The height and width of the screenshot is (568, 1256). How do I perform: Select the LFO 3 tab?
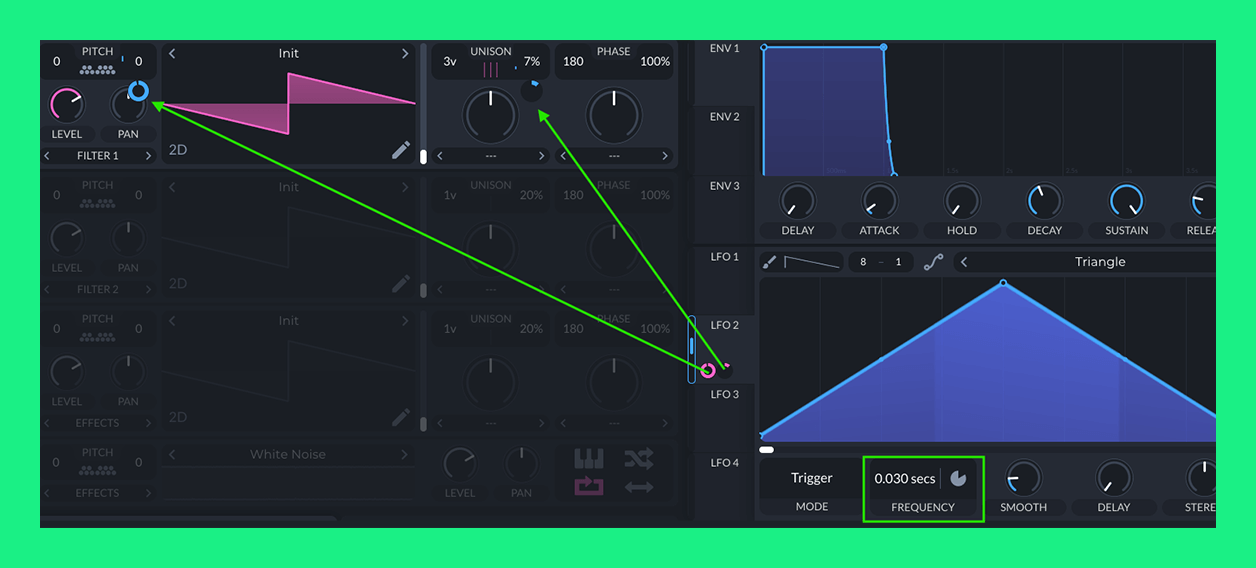724,394
